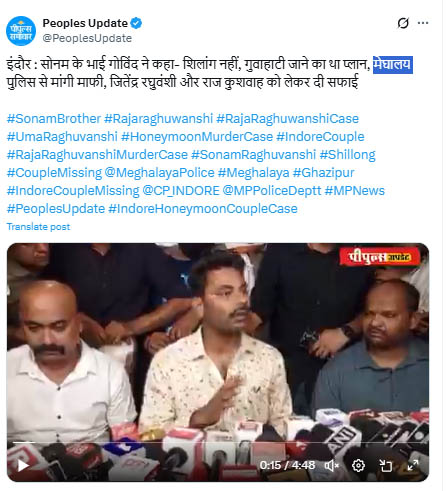Click the Peoples Update profile avatar
447x491 pixels.
pos(21,31)
